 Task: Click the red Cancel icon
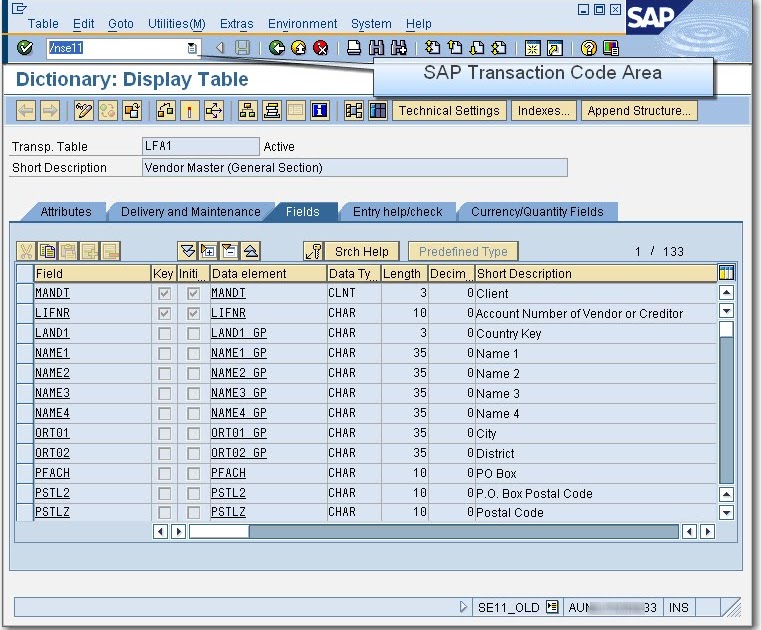[x=320, y=48]
